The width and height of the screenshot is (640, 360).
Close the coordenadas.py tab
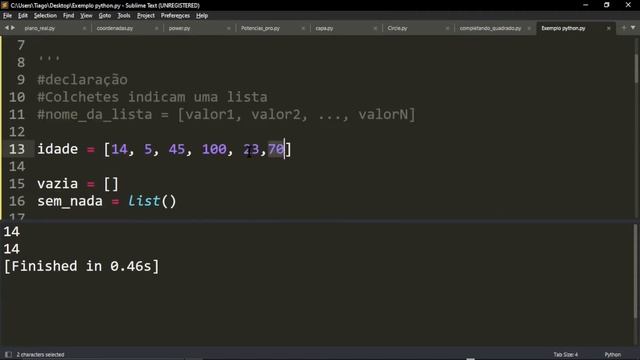click(156, 29)
